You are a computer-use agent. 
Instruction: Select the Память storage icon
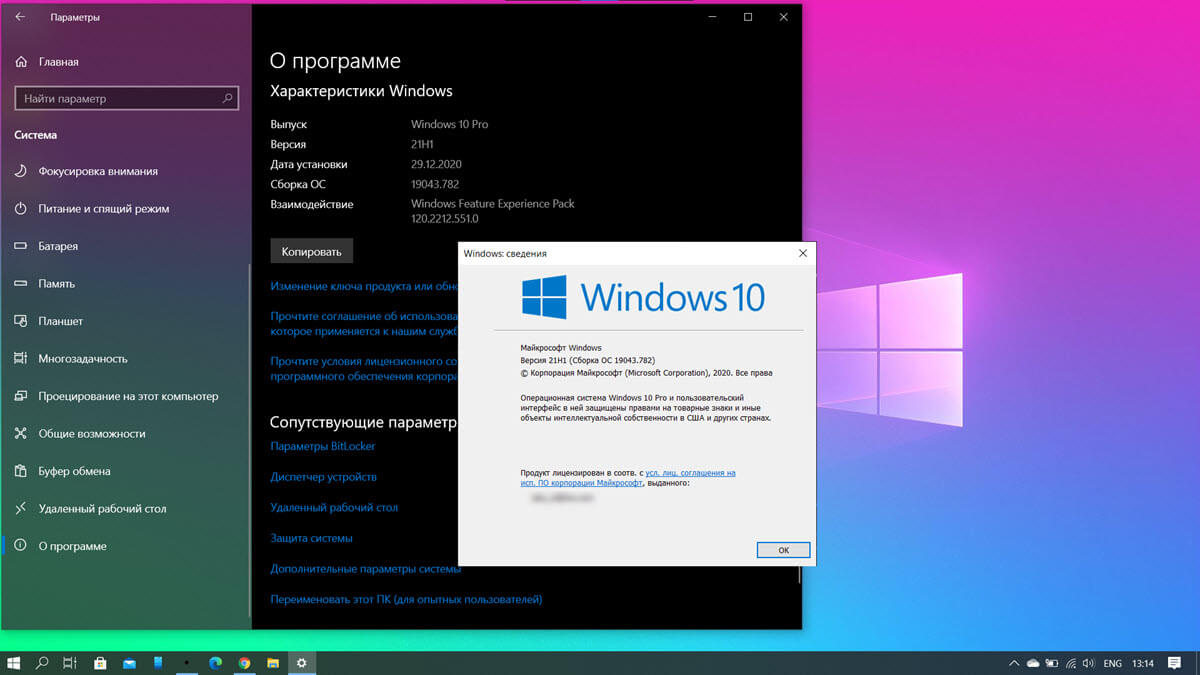(20, 284)
